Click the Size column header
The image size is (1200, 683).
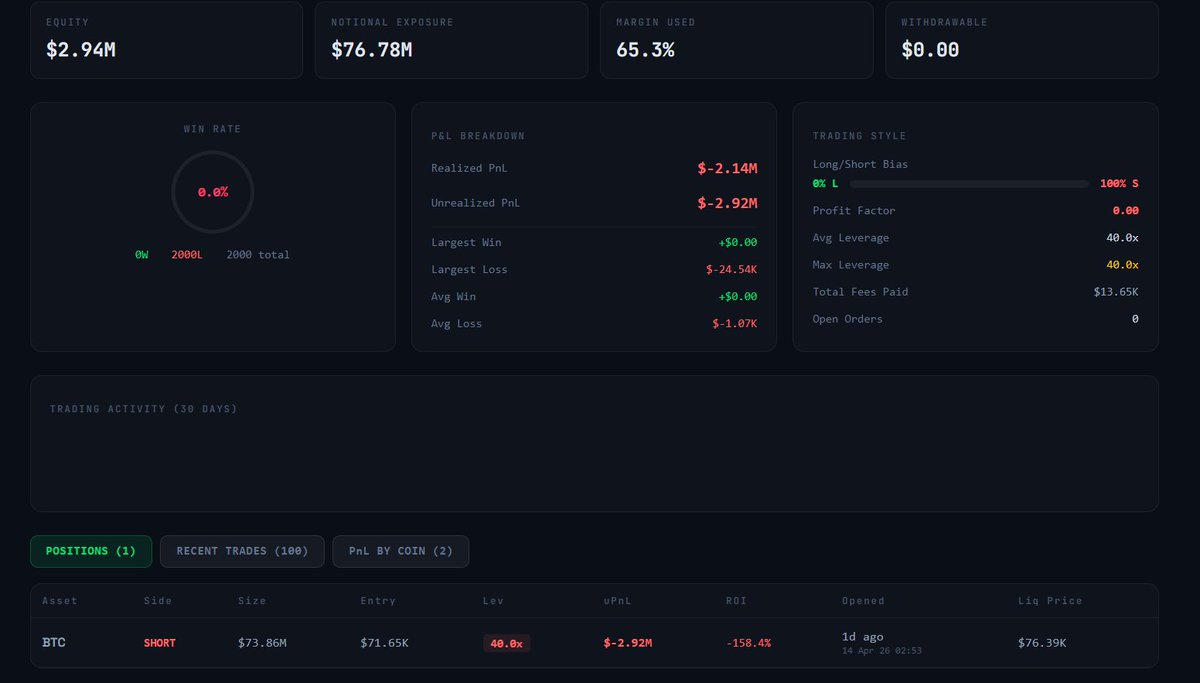(x=252, y=601)
